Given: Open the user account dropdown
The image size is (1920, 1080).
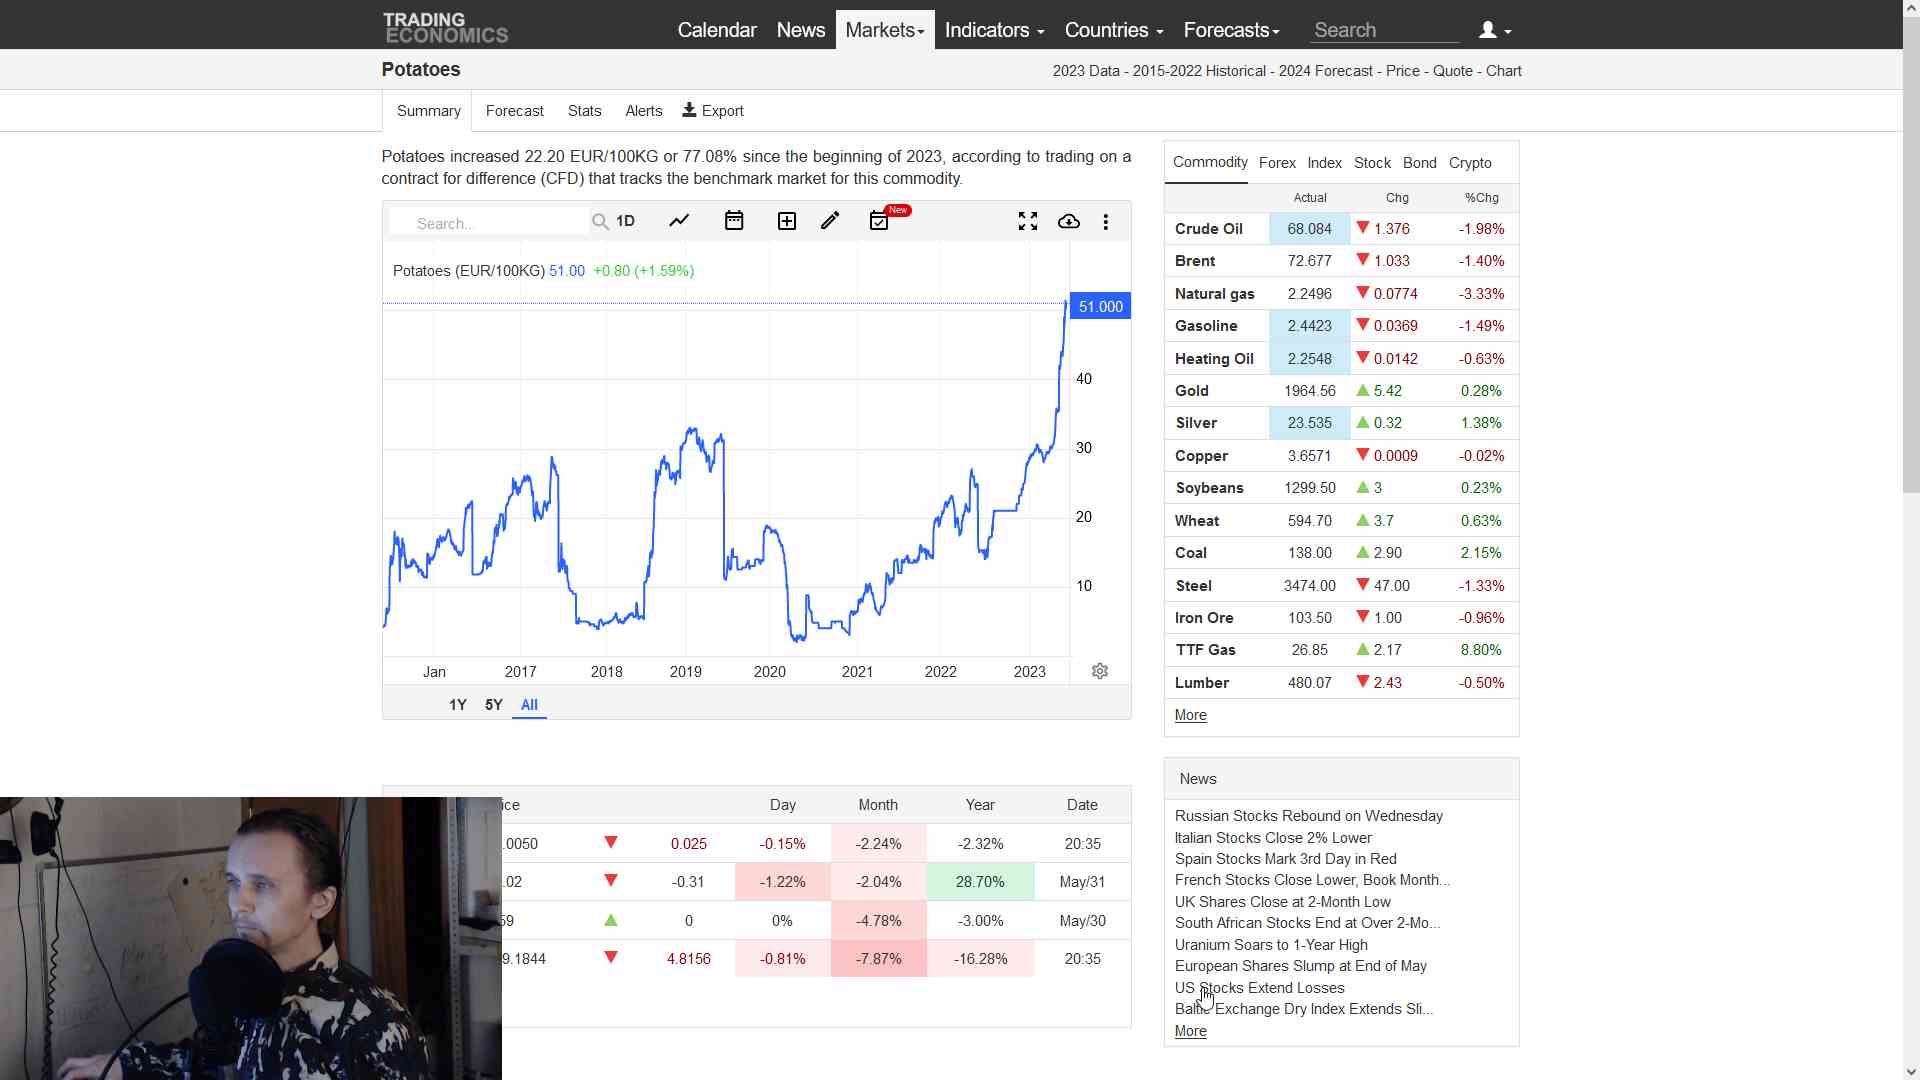Looking at the screenshot, I should 1495,30.
